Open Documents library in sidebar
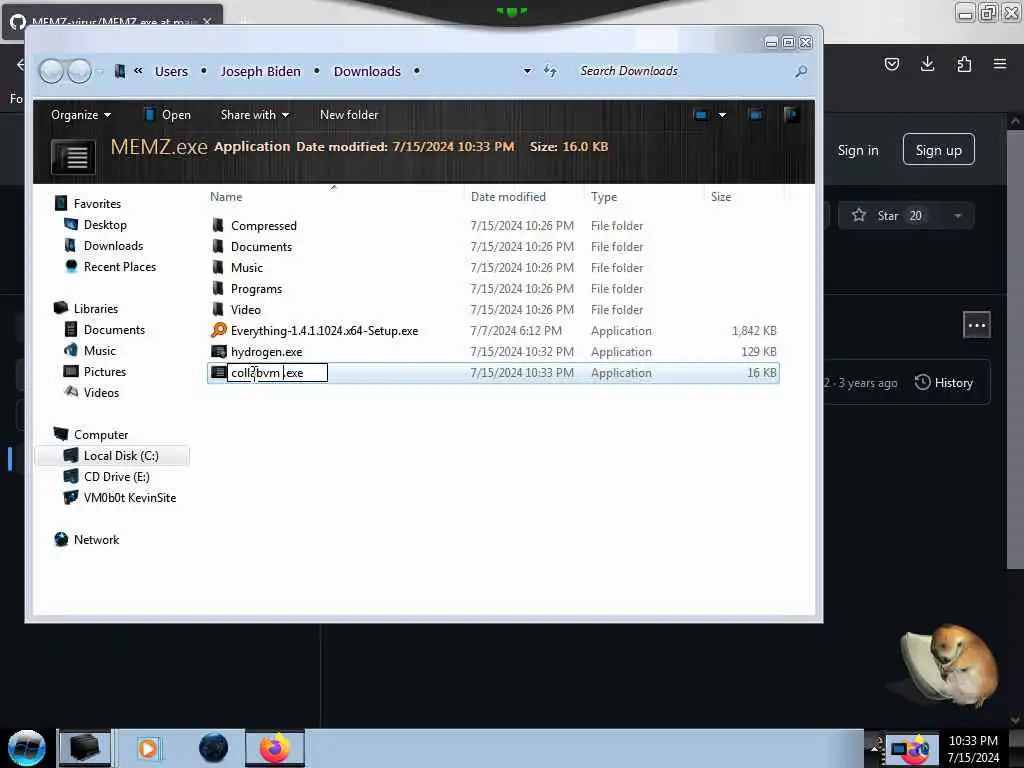Viewport: 1024px width, 768px height. click(114, 330)
